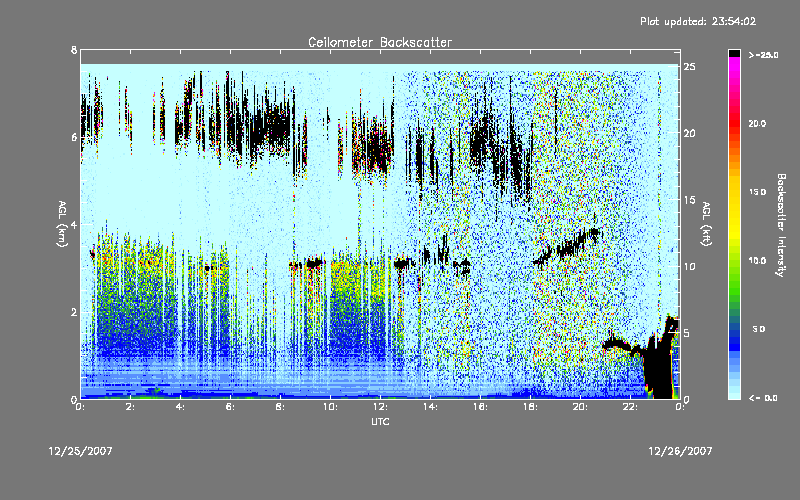Click the '16:' hour tick on UTC axis

[x=481, y=407]
